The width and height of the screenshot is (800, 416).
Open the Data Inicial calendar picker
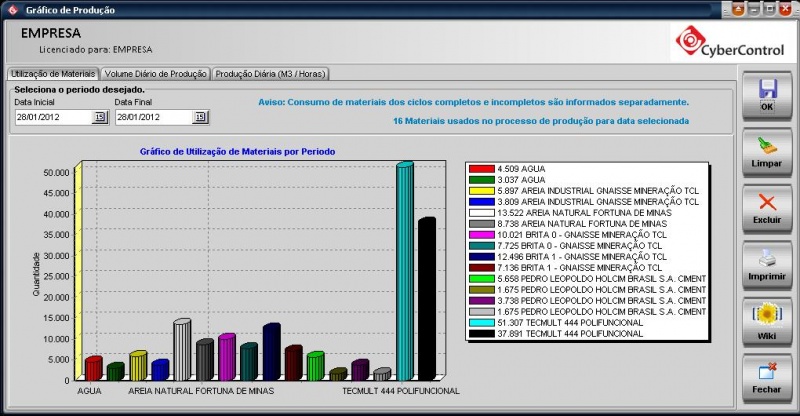pos(99,117)
